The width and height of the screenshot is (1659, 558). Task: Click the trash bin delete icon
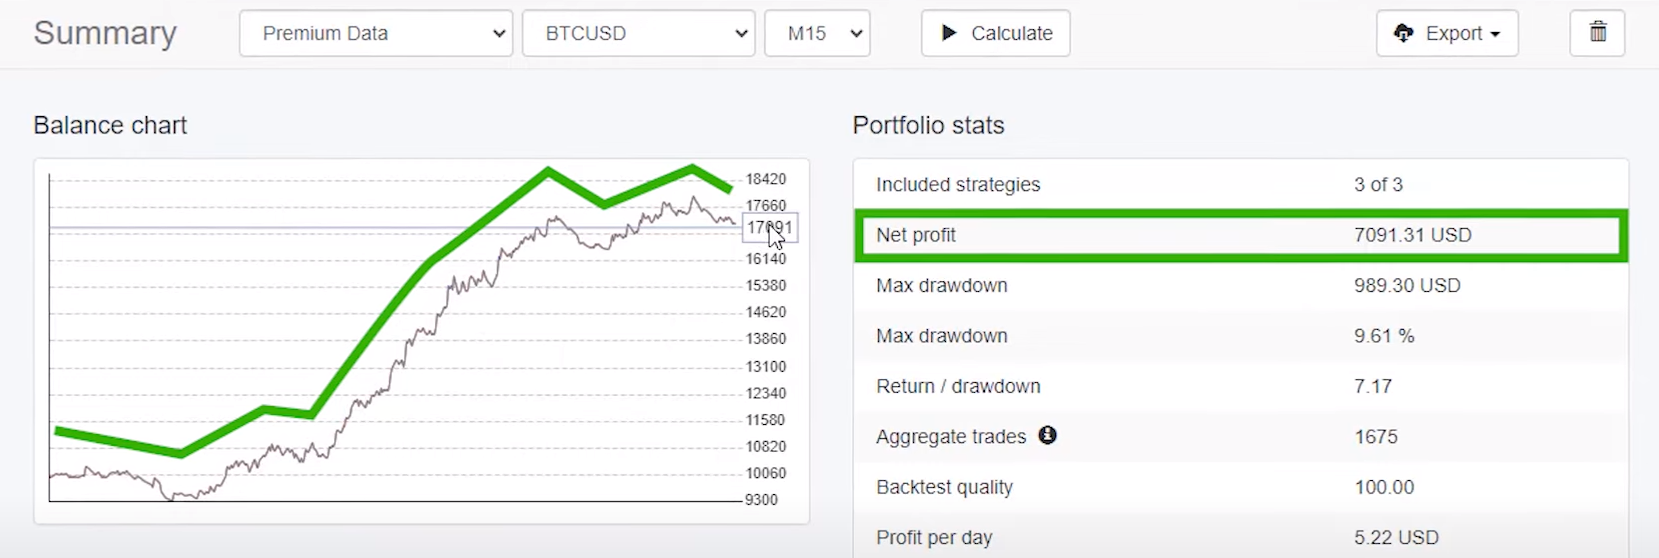pos(1598,32)
